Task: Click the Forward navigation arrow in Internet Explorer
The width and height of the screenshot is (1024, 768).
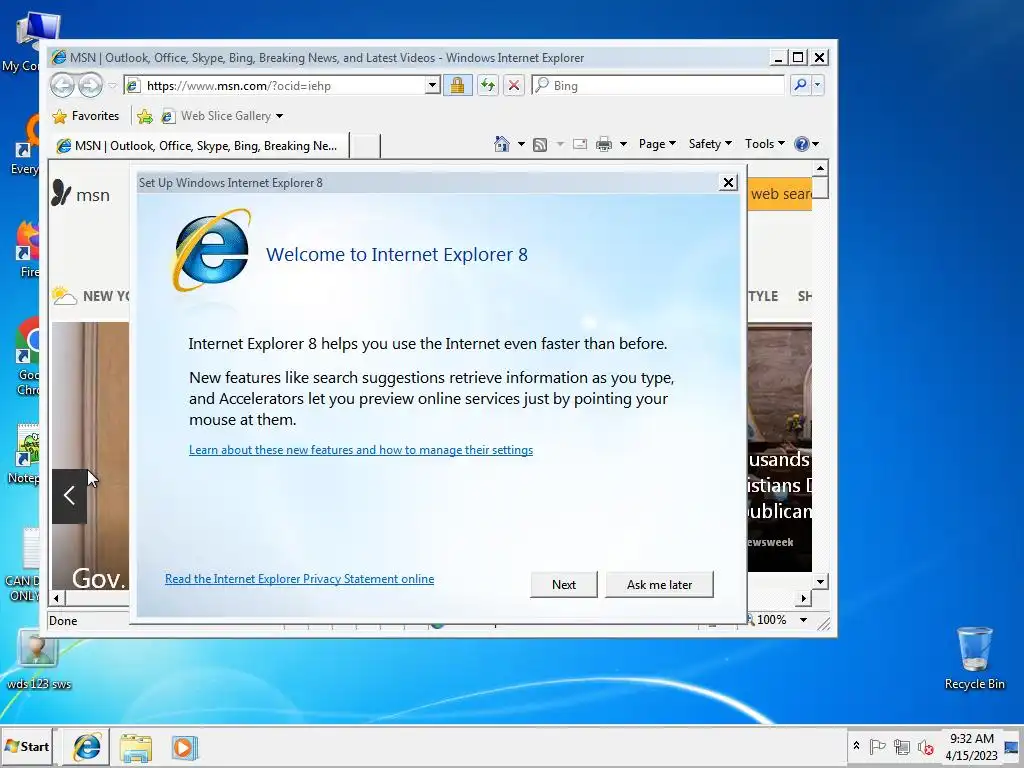Action: pyautogui.click(x=90, y=85)
